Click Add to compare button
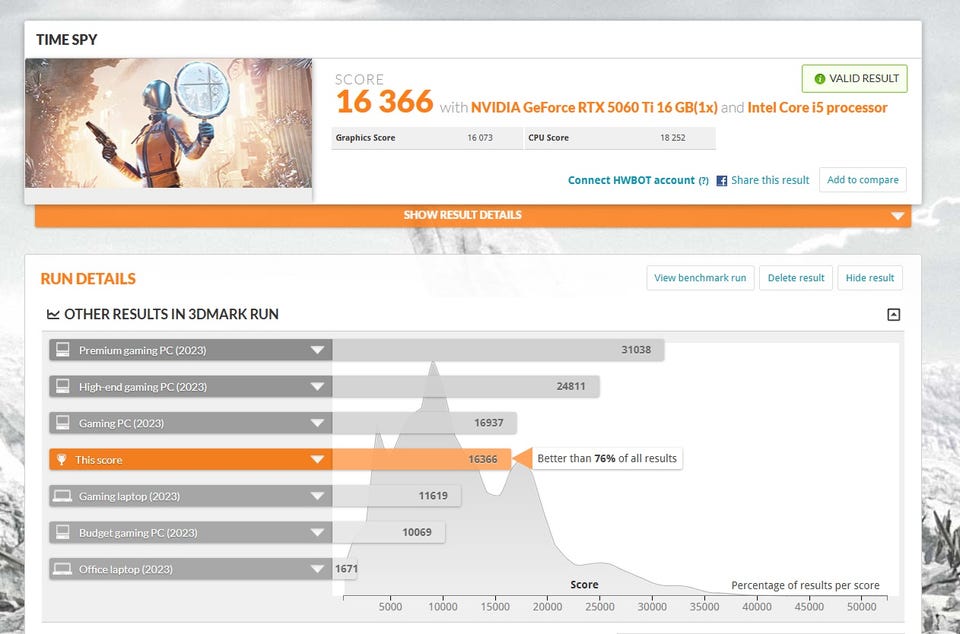This screenshot has width=960, height=634. [x=863, y=180]
